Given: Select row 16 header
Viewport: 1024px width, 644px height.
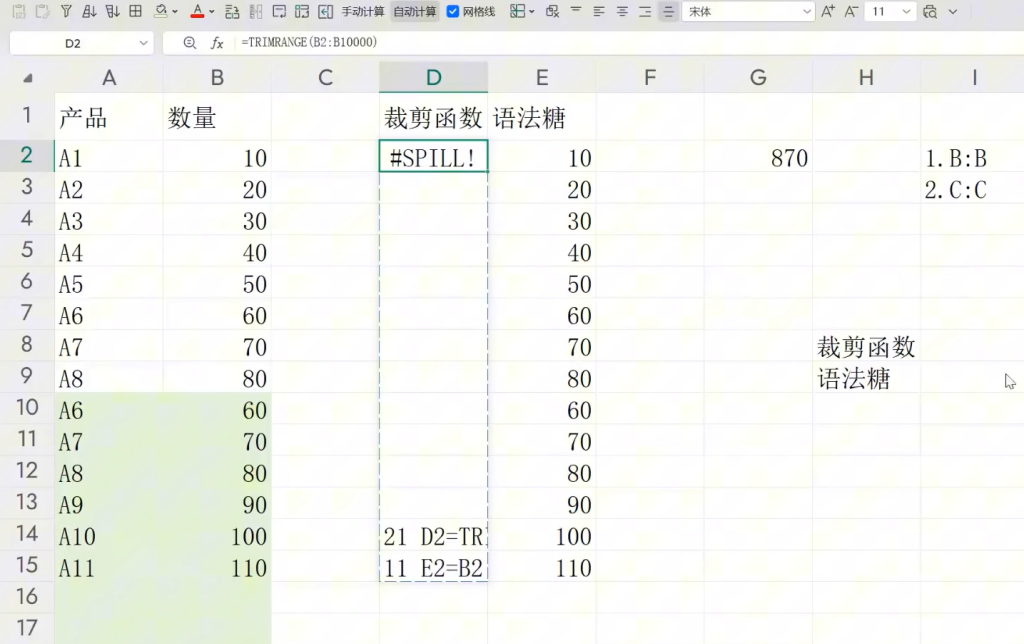Looking at the screenshot, I should [x=27, y=596].
